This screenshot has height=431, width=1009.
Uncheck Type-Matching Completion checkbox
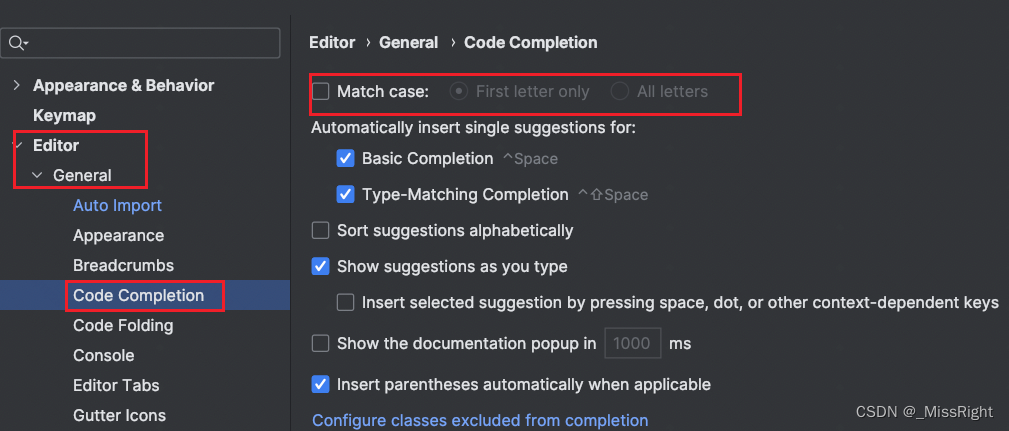pyautogui.click(x=346, y=195)
